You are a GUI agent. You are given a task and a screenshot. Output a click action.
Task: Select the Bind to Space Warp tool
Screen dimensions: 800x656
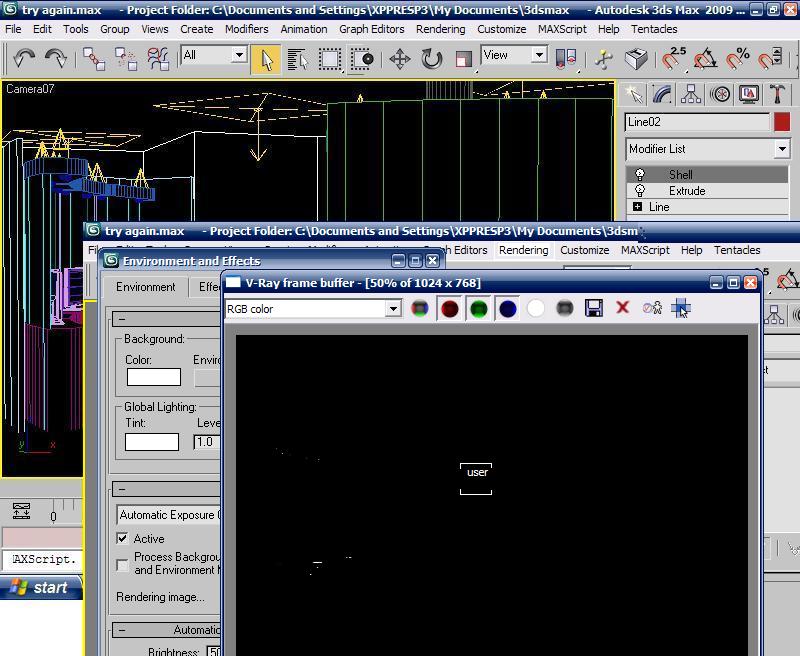[158, 59]
